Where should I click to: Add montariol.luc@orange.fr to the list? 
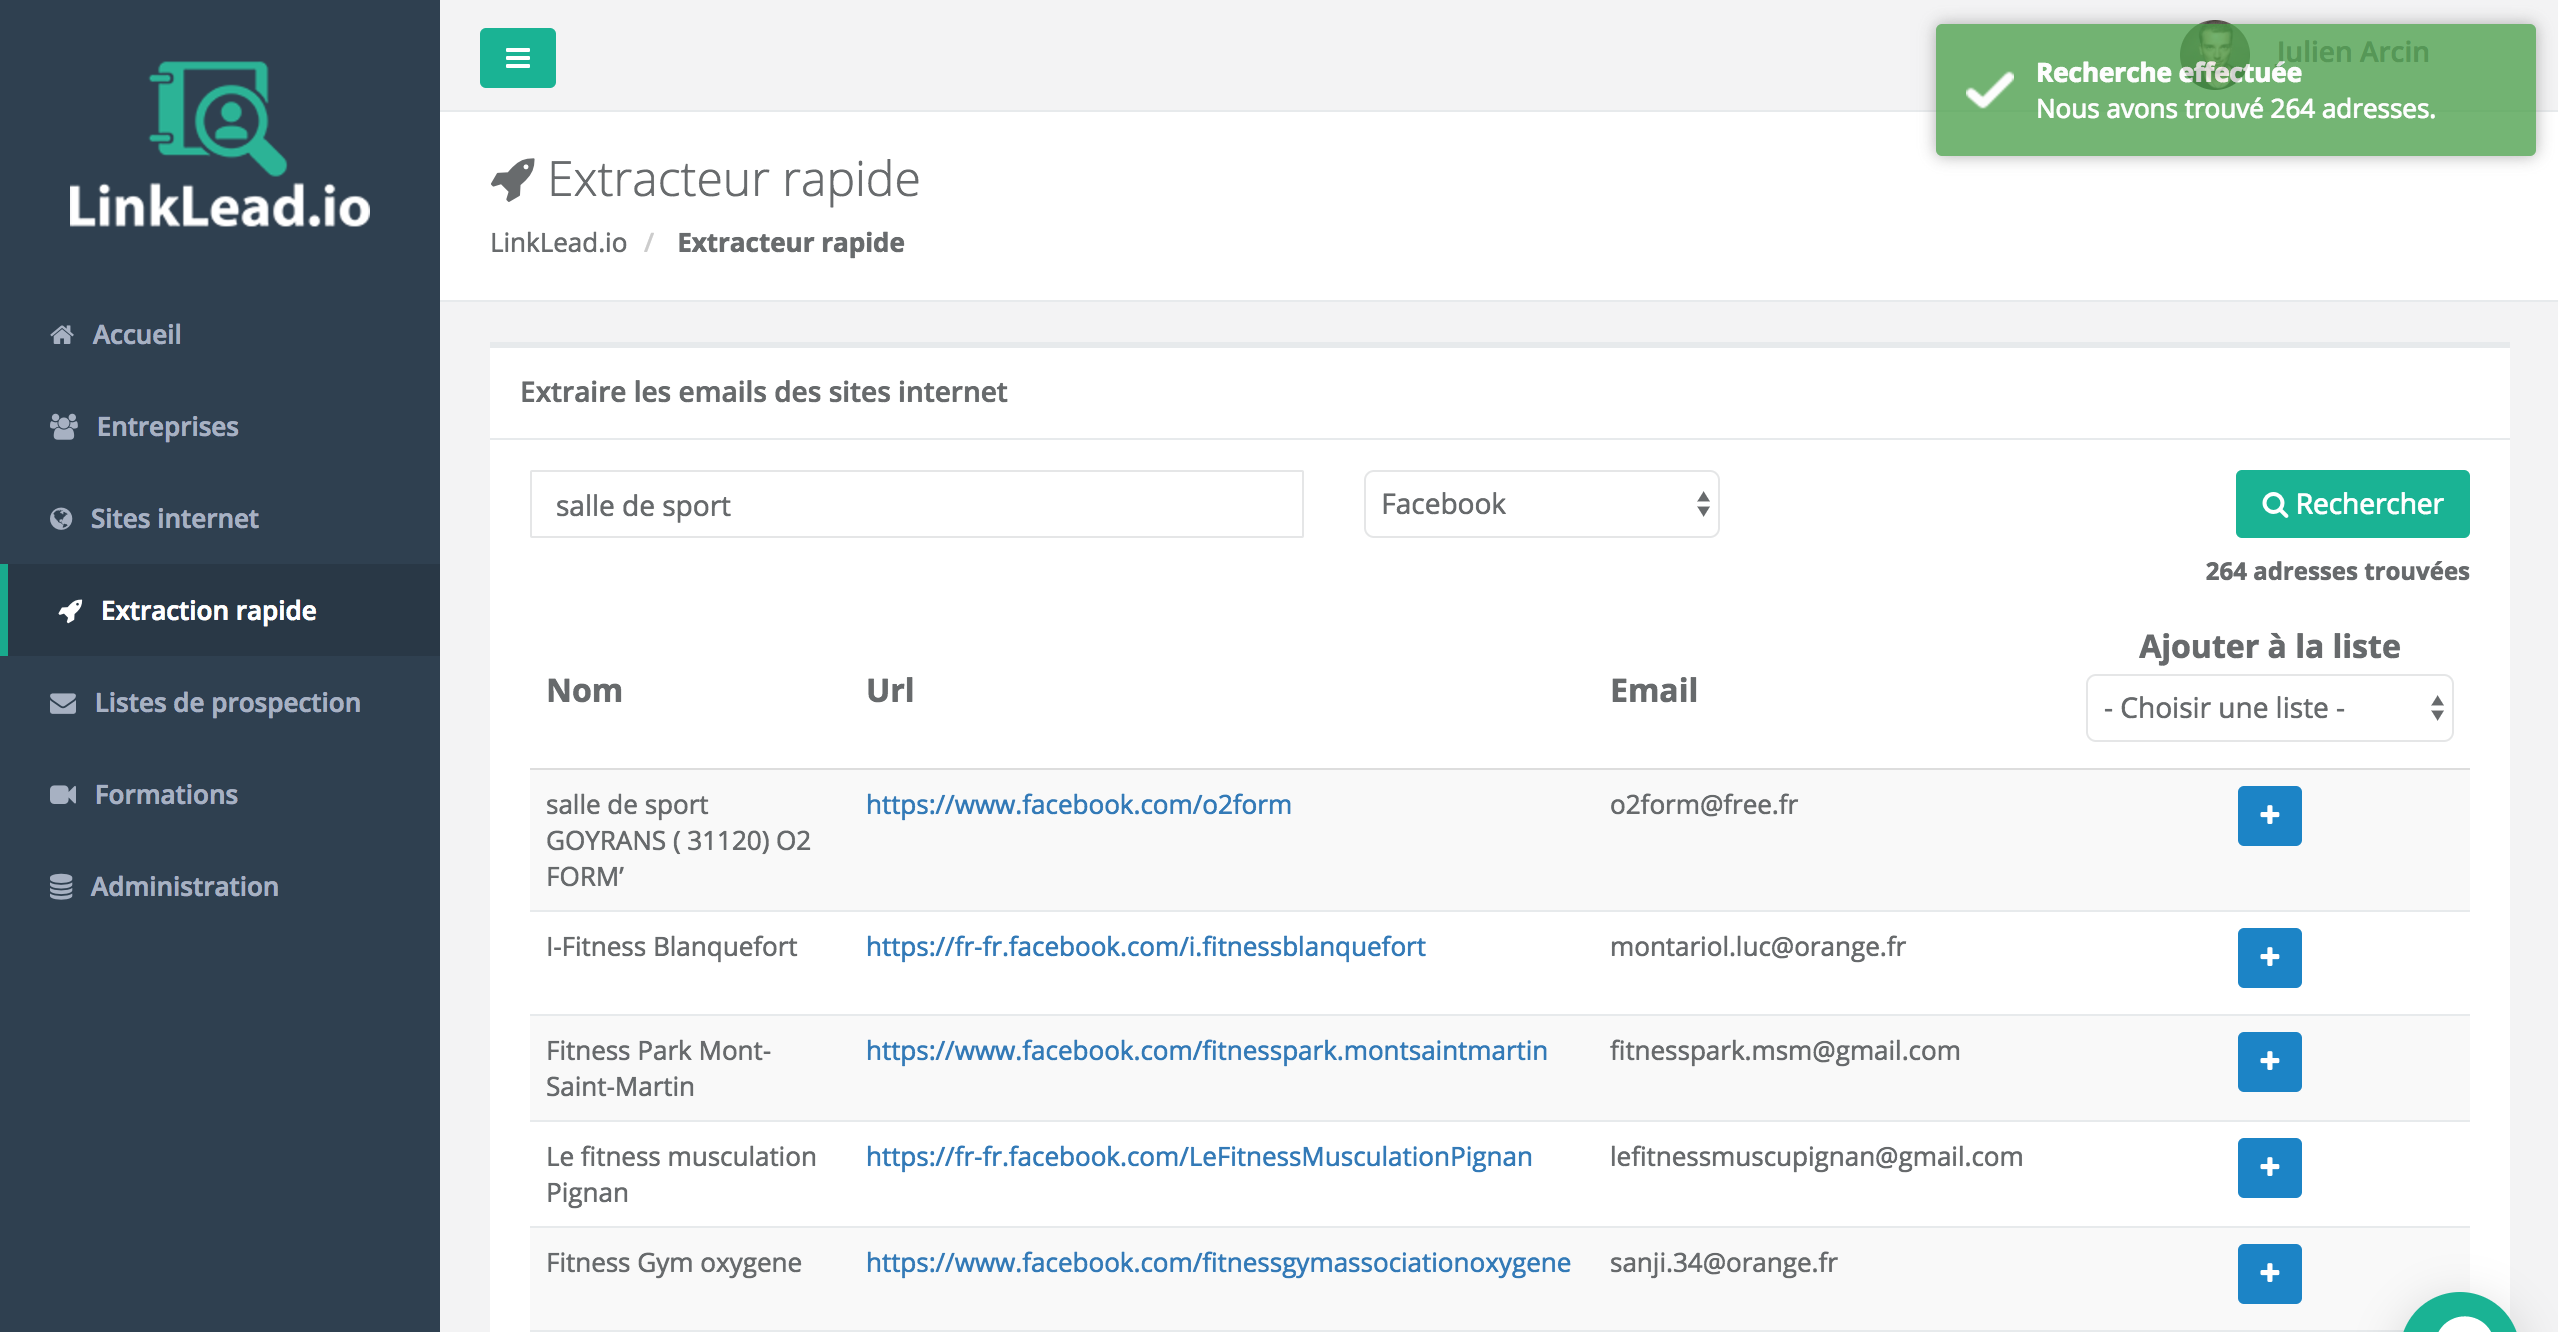pyautogui.click(x=2269, y=958)
